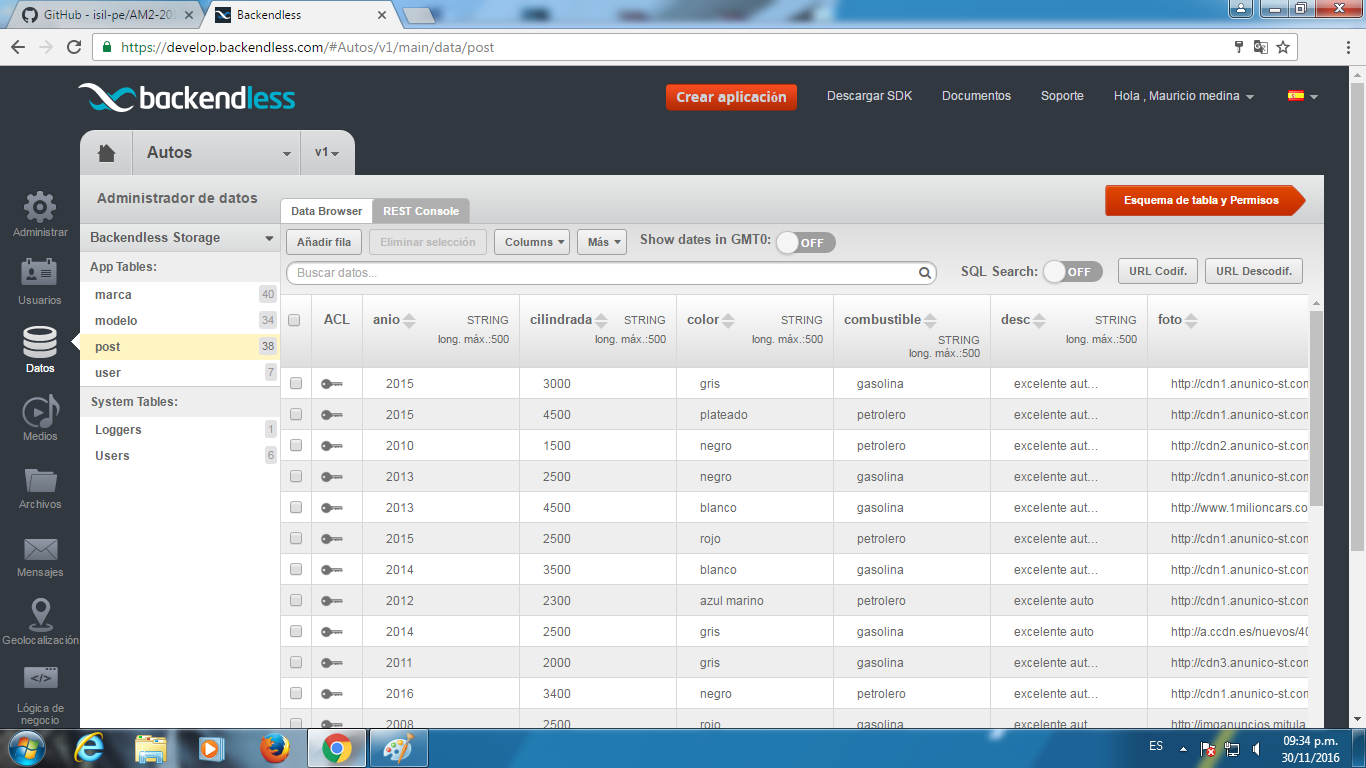Open the Administrar gear icon

40,207
